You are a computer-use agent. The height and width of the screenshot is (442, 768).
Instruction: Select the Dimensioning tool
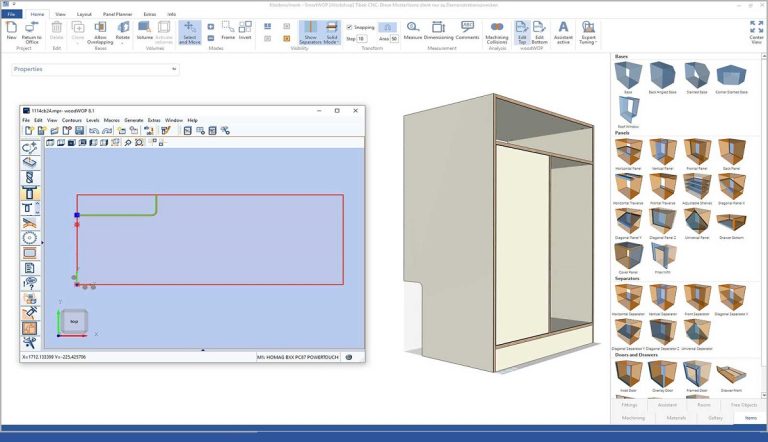pyautogui.click(x=440, y=30)
